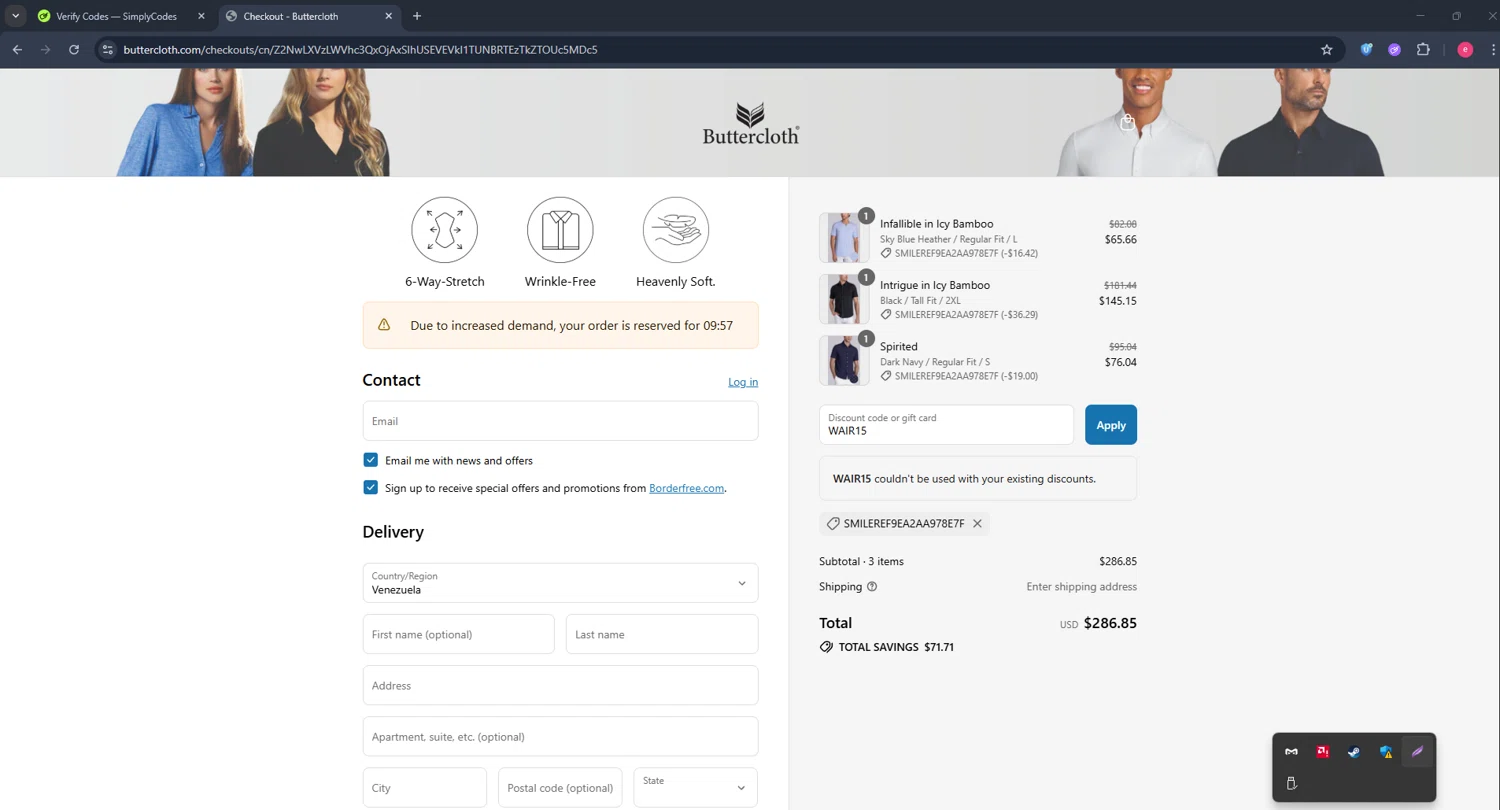This screenshot has height=810, width=1500.
Task: Focus the Email input field
Action: [560, 421]
